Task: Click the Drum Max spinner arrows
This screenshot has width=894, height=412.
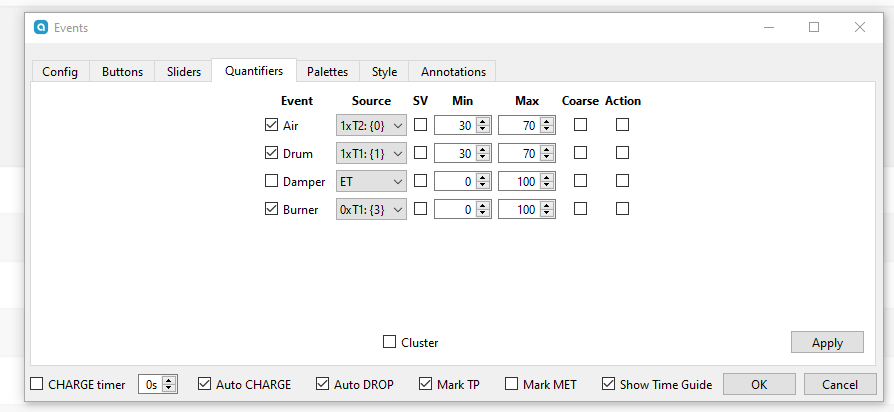Action: point(547,153)
